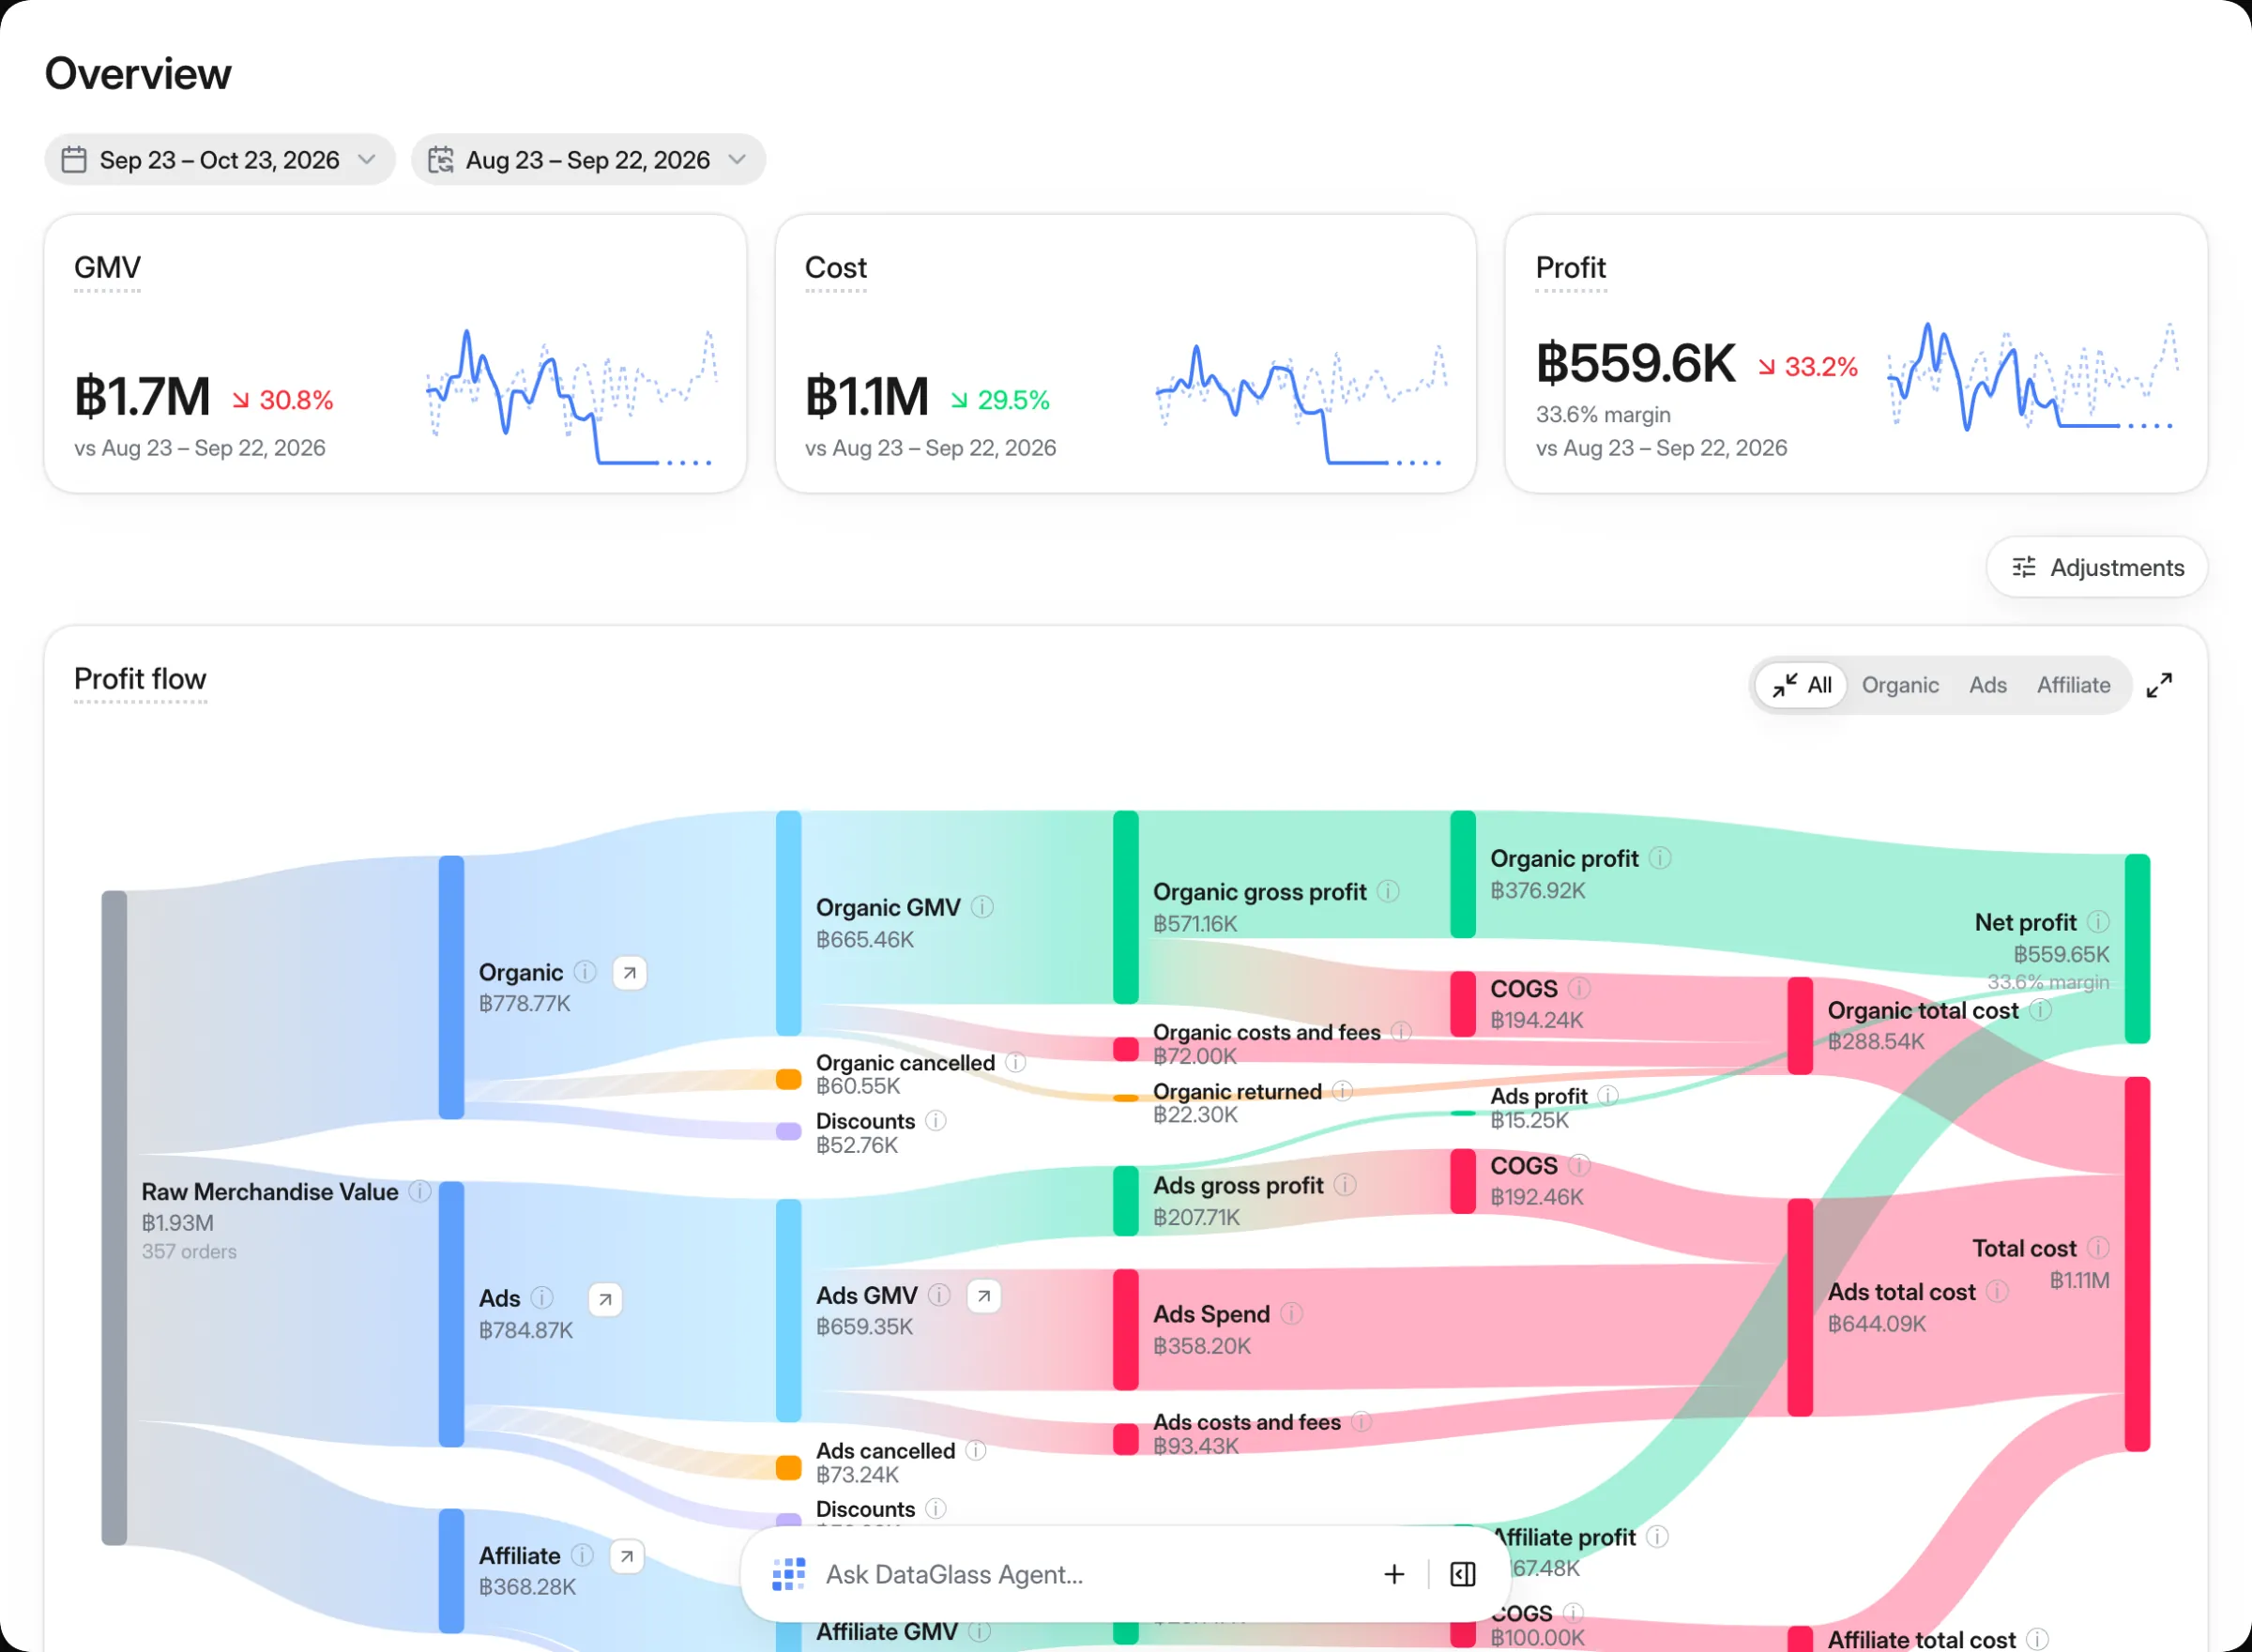Click the green Net profit node bar
The height and width of the screenshot is (1652, 2252).
[2138, 950]
